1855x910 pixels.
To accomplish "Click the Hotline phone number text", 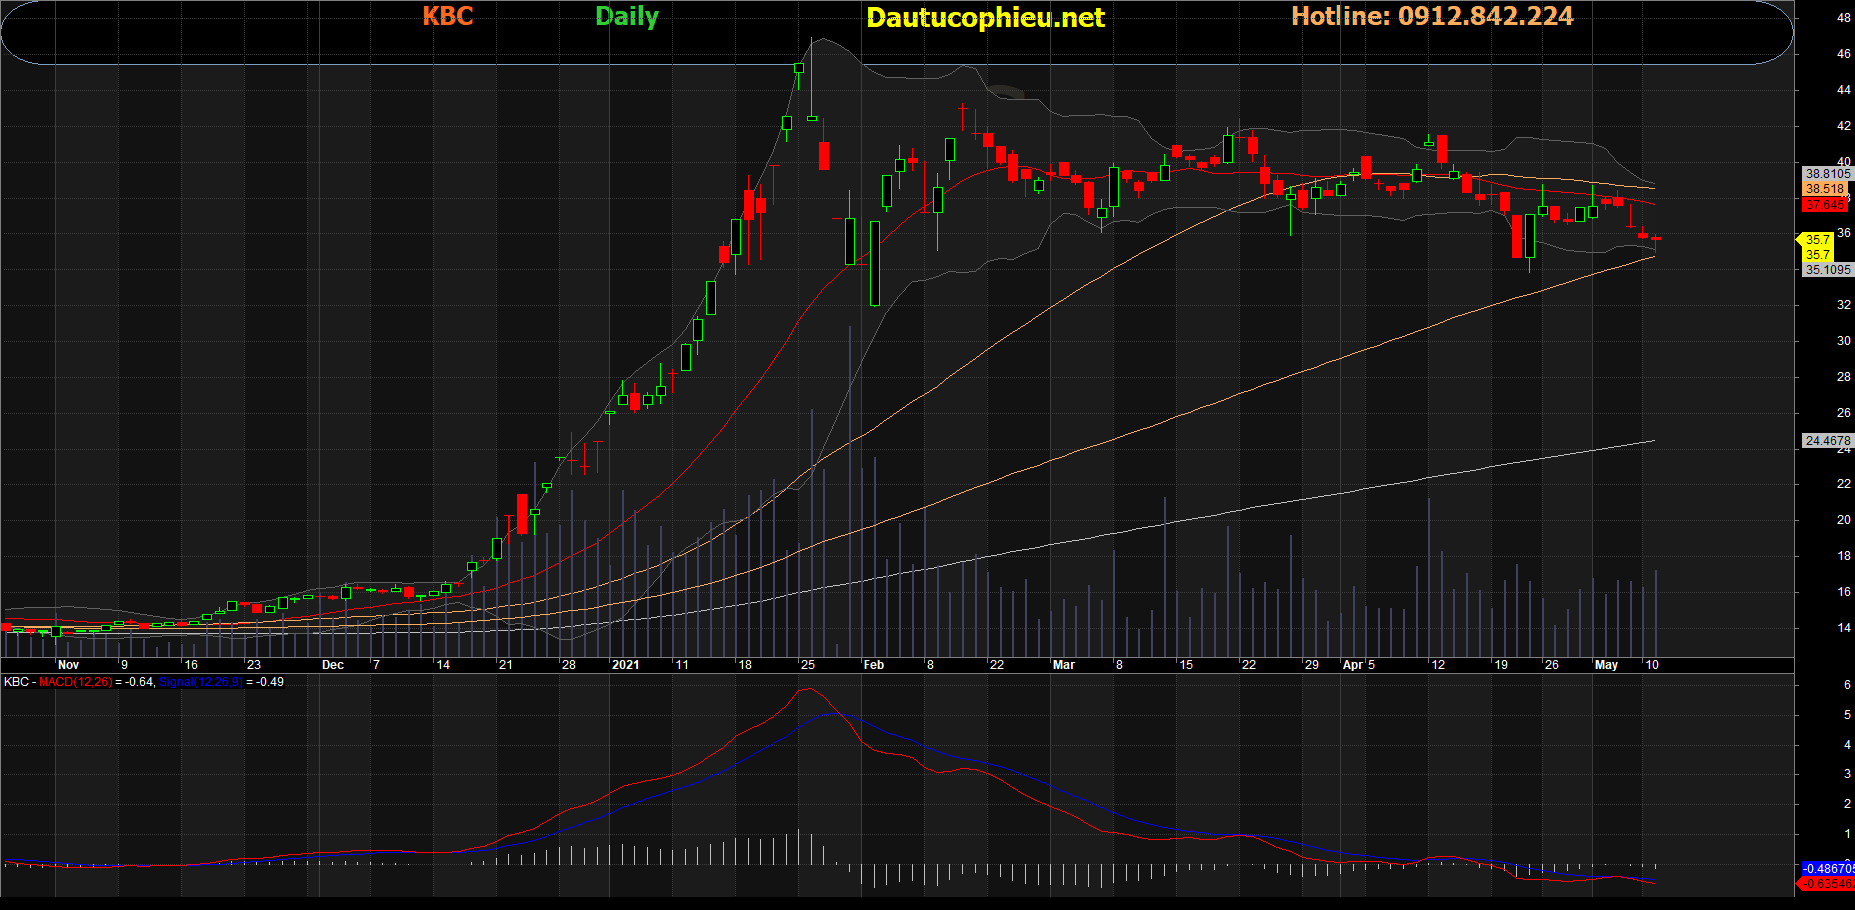I will point(1432,16).
